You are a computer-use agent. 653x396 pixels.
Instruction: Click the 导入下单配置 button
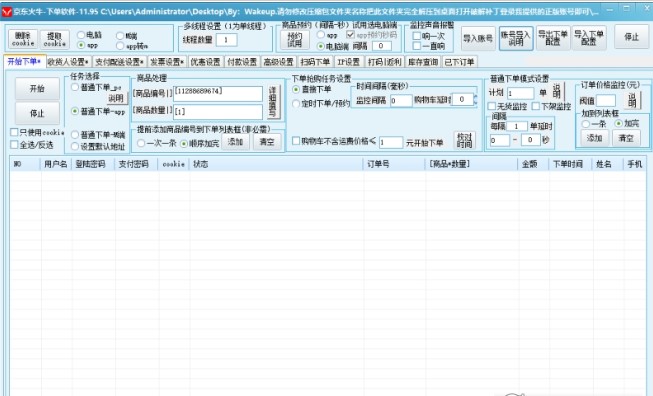click(588, 37)
